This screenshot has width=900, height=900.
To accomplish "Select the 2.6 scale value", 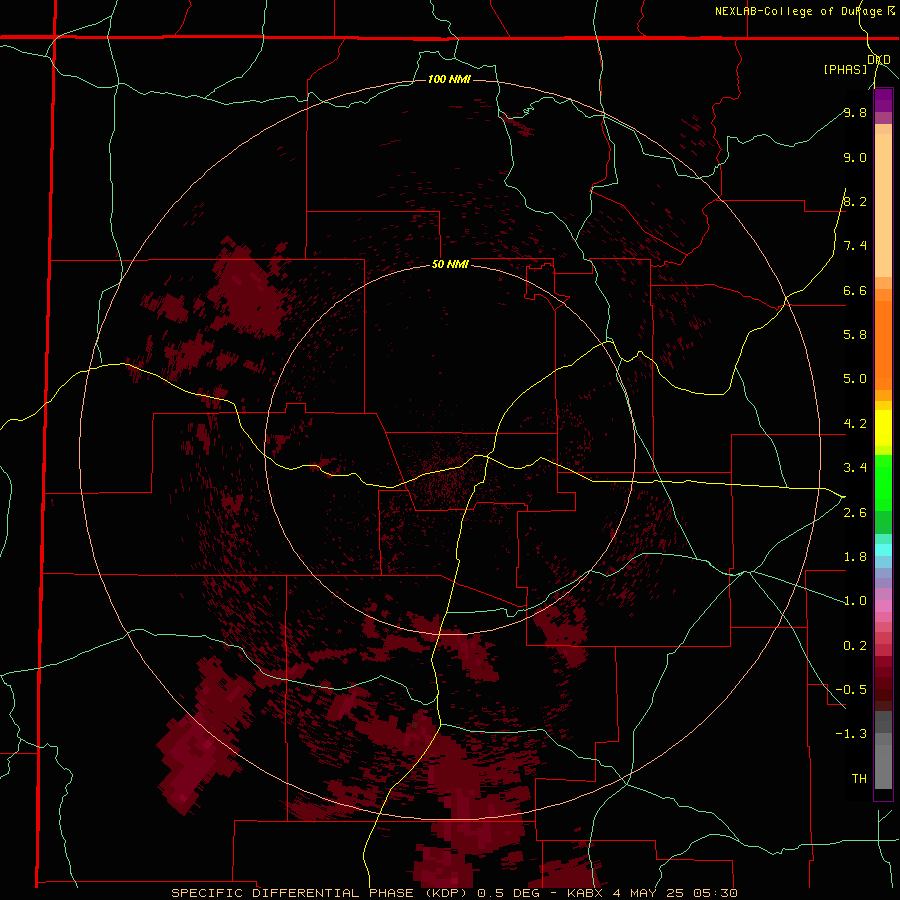I will click(x=855, y=513).
